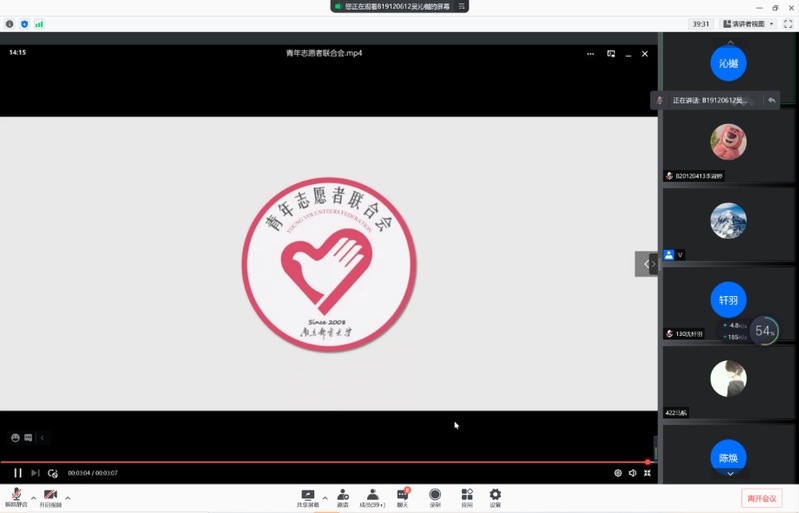The width and height of the screenshot is (799, 513).
Task: Pause the playing video
Action: (x=18, y=473)
